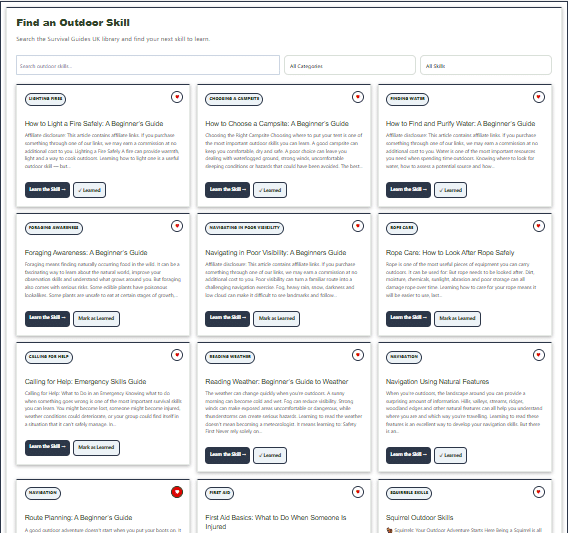The height and width of the screenshot is (533, 568).
Task: Open How to Light a Fire Safely title
Action: [94, 124]
